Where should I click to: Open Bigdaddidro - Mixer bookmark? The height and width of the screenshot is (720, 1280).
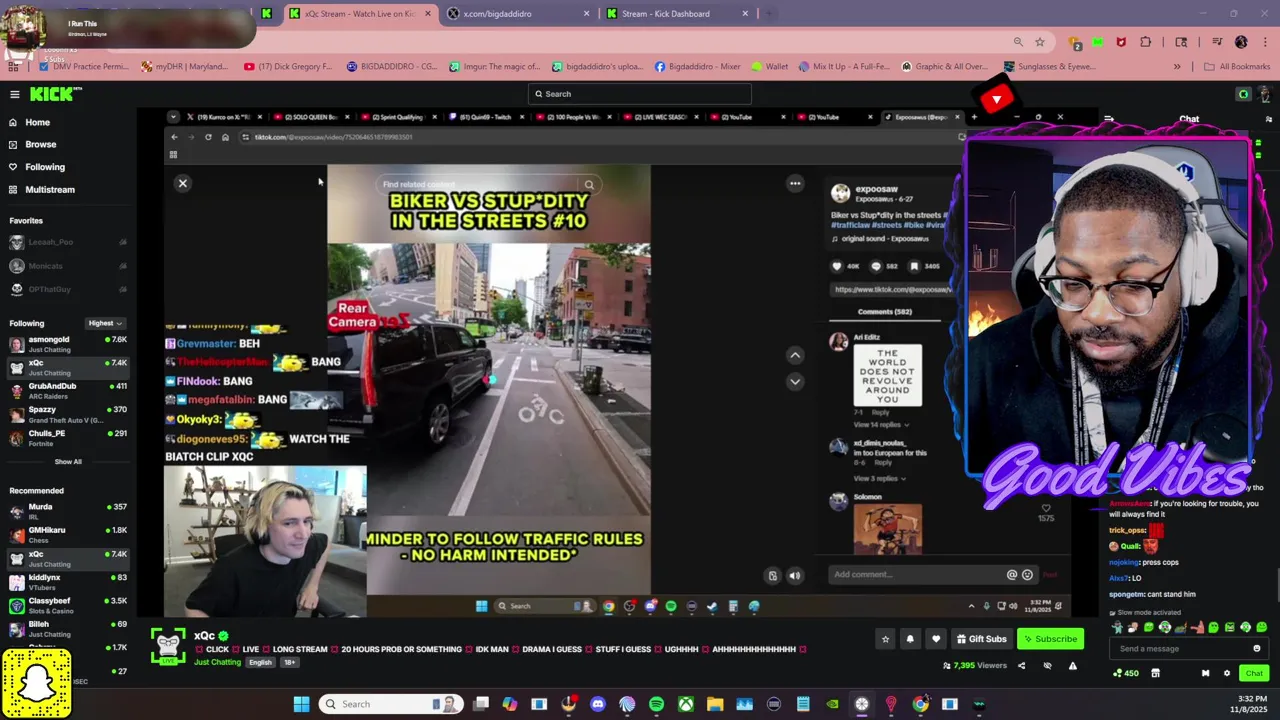point(698,67)
